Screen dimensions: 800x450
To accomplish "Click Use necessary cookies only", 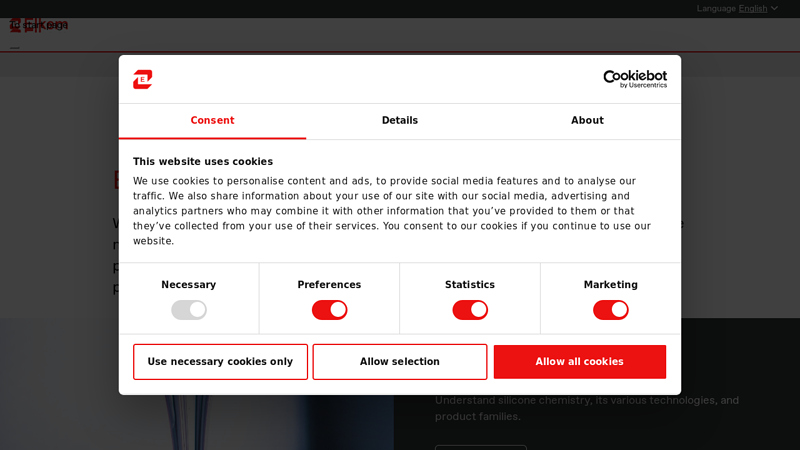I will click(220, 362).
